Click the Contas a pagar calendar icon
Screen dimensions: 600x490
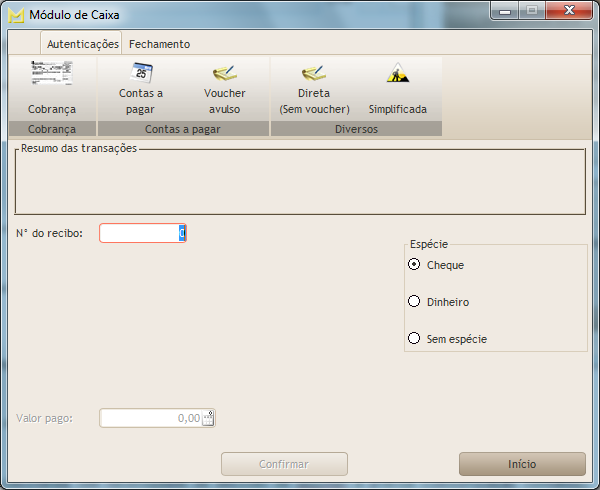click(x=141, y=75)
